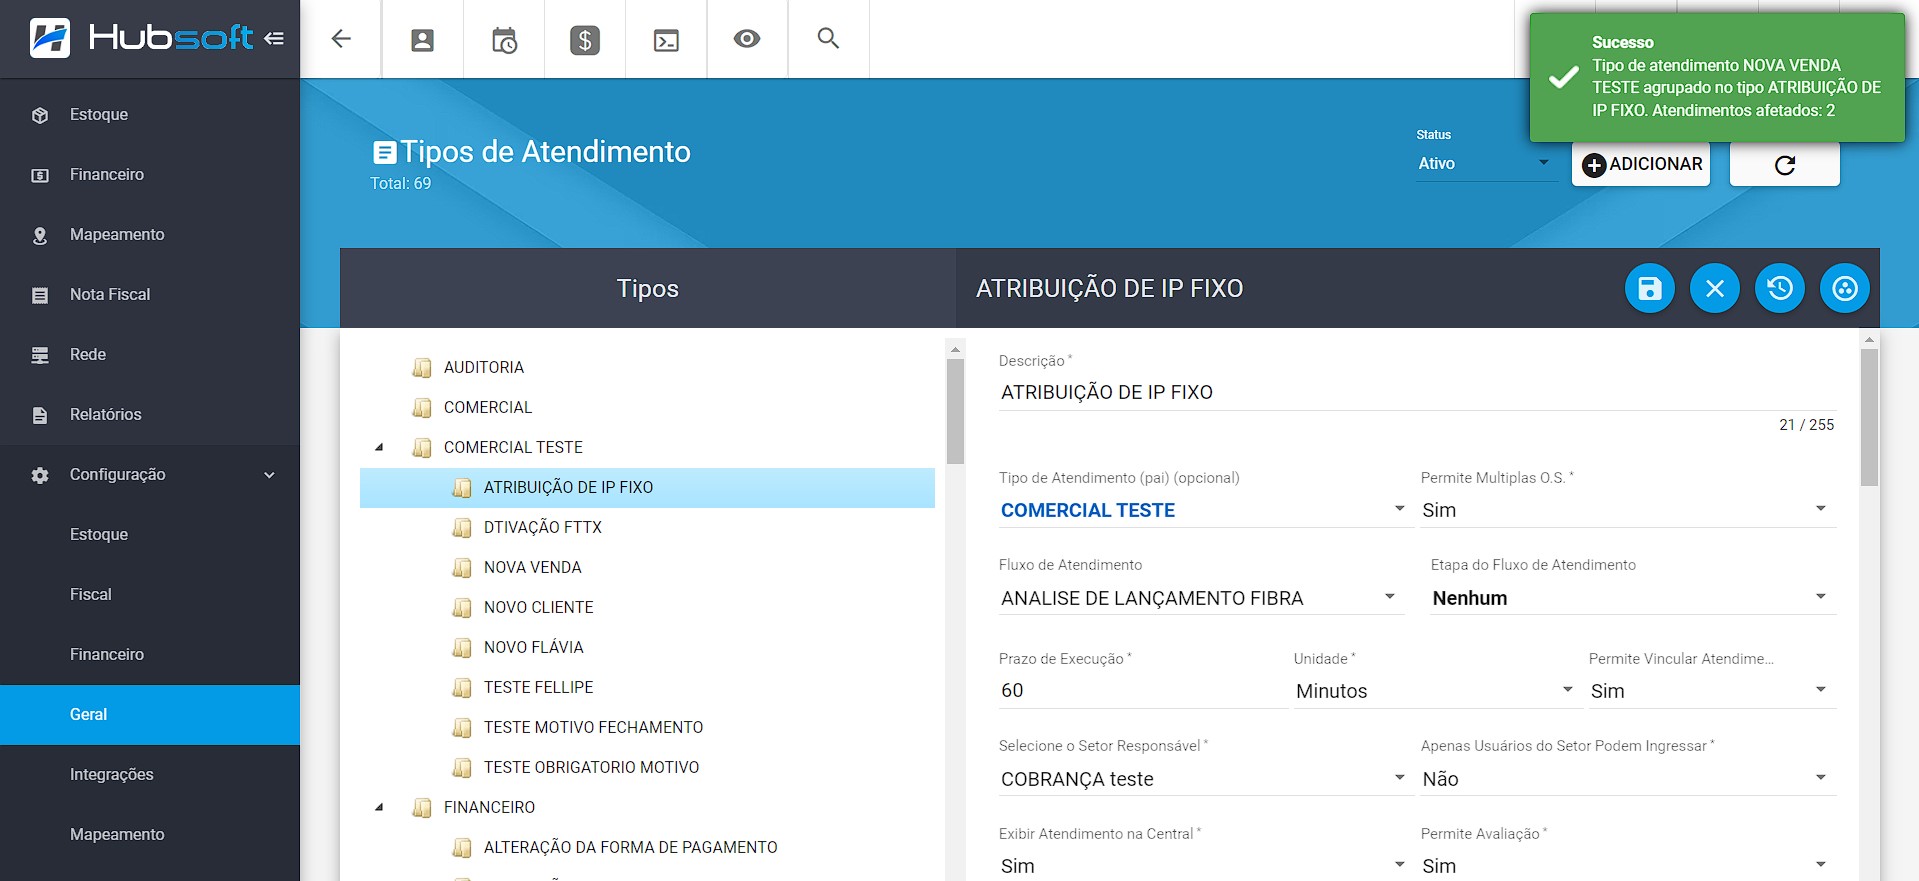Click the magnifier search icon
Screen dimensions: 1919x881
click(828, 39)
